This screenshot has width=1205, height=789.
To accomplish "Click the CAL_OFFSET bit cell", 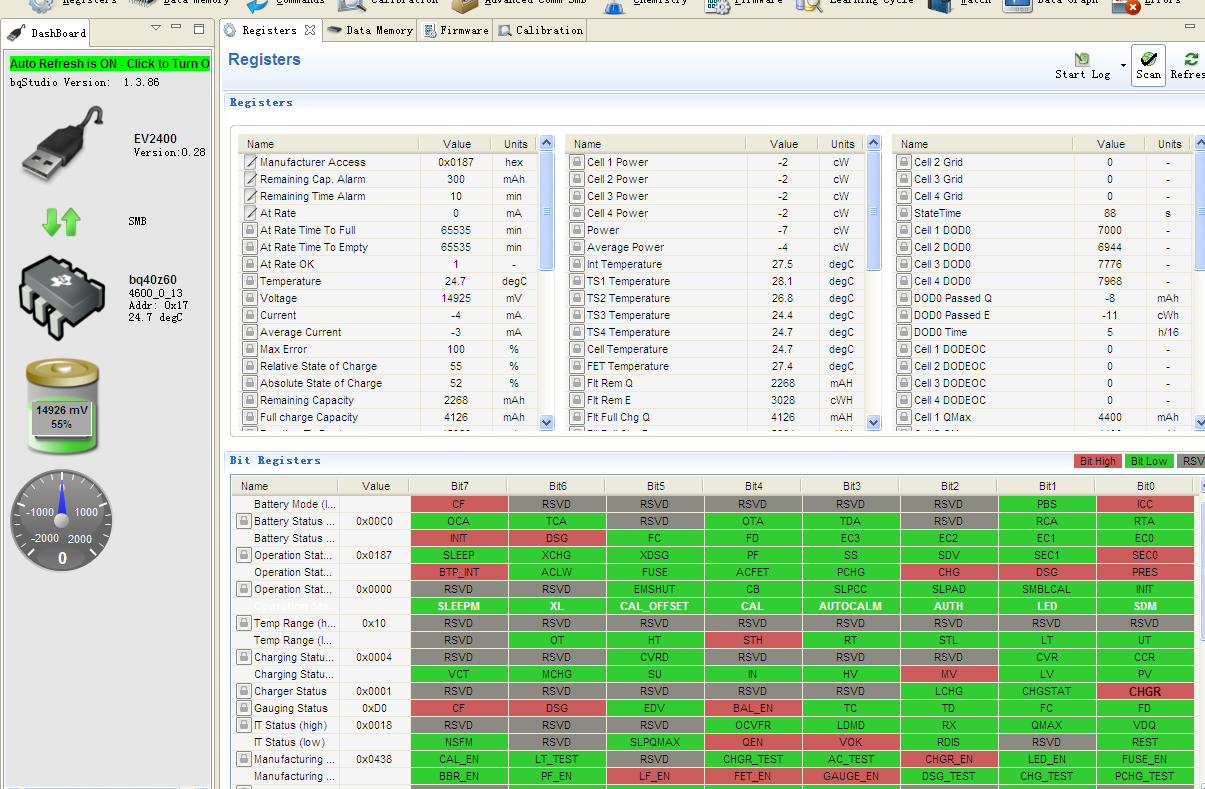I will (x=655, y=606).
